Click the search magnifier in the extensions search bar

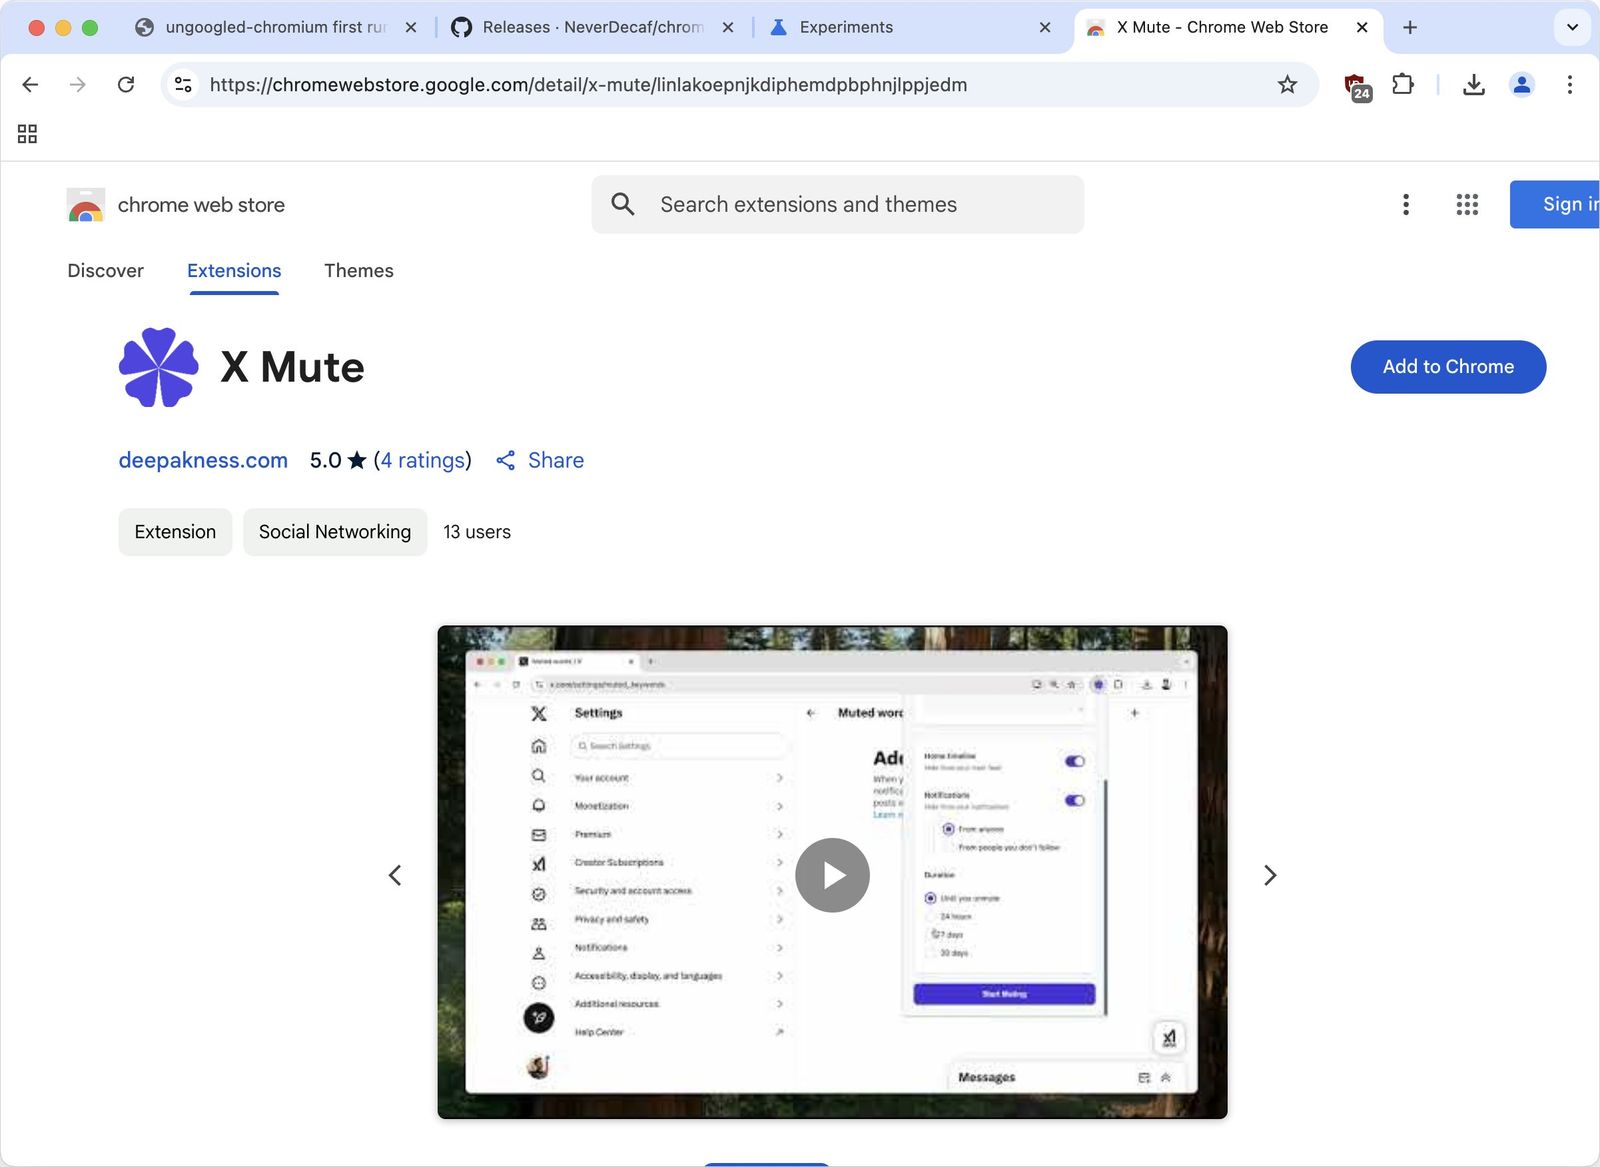(622, 204)
